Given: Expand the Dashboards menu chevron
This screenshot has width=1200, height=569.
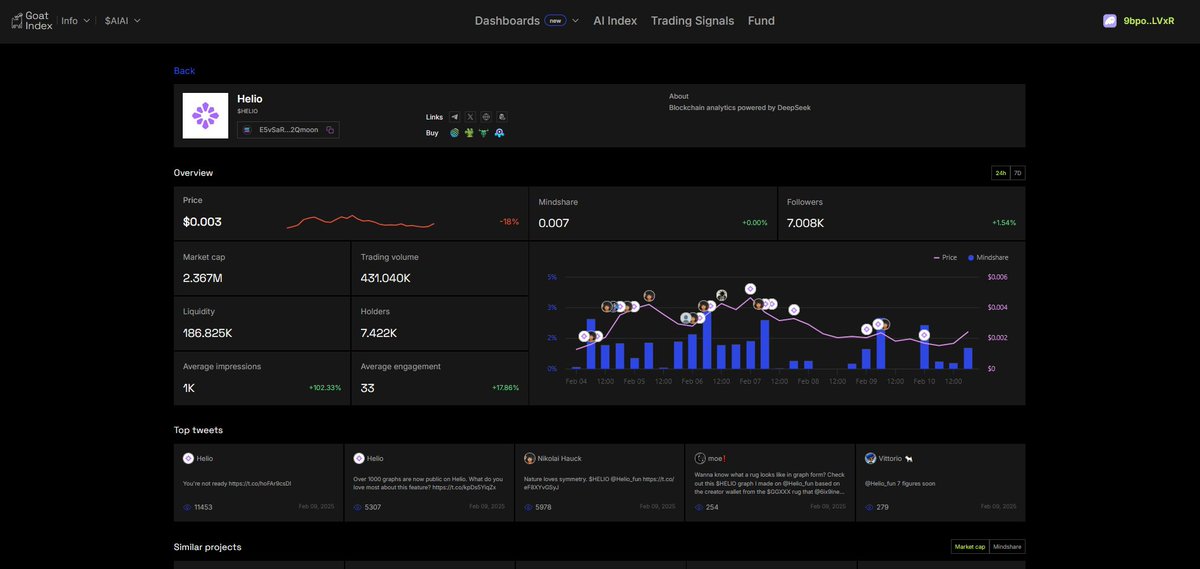Looking at the screenshot, I should click(x=576, y=20).
